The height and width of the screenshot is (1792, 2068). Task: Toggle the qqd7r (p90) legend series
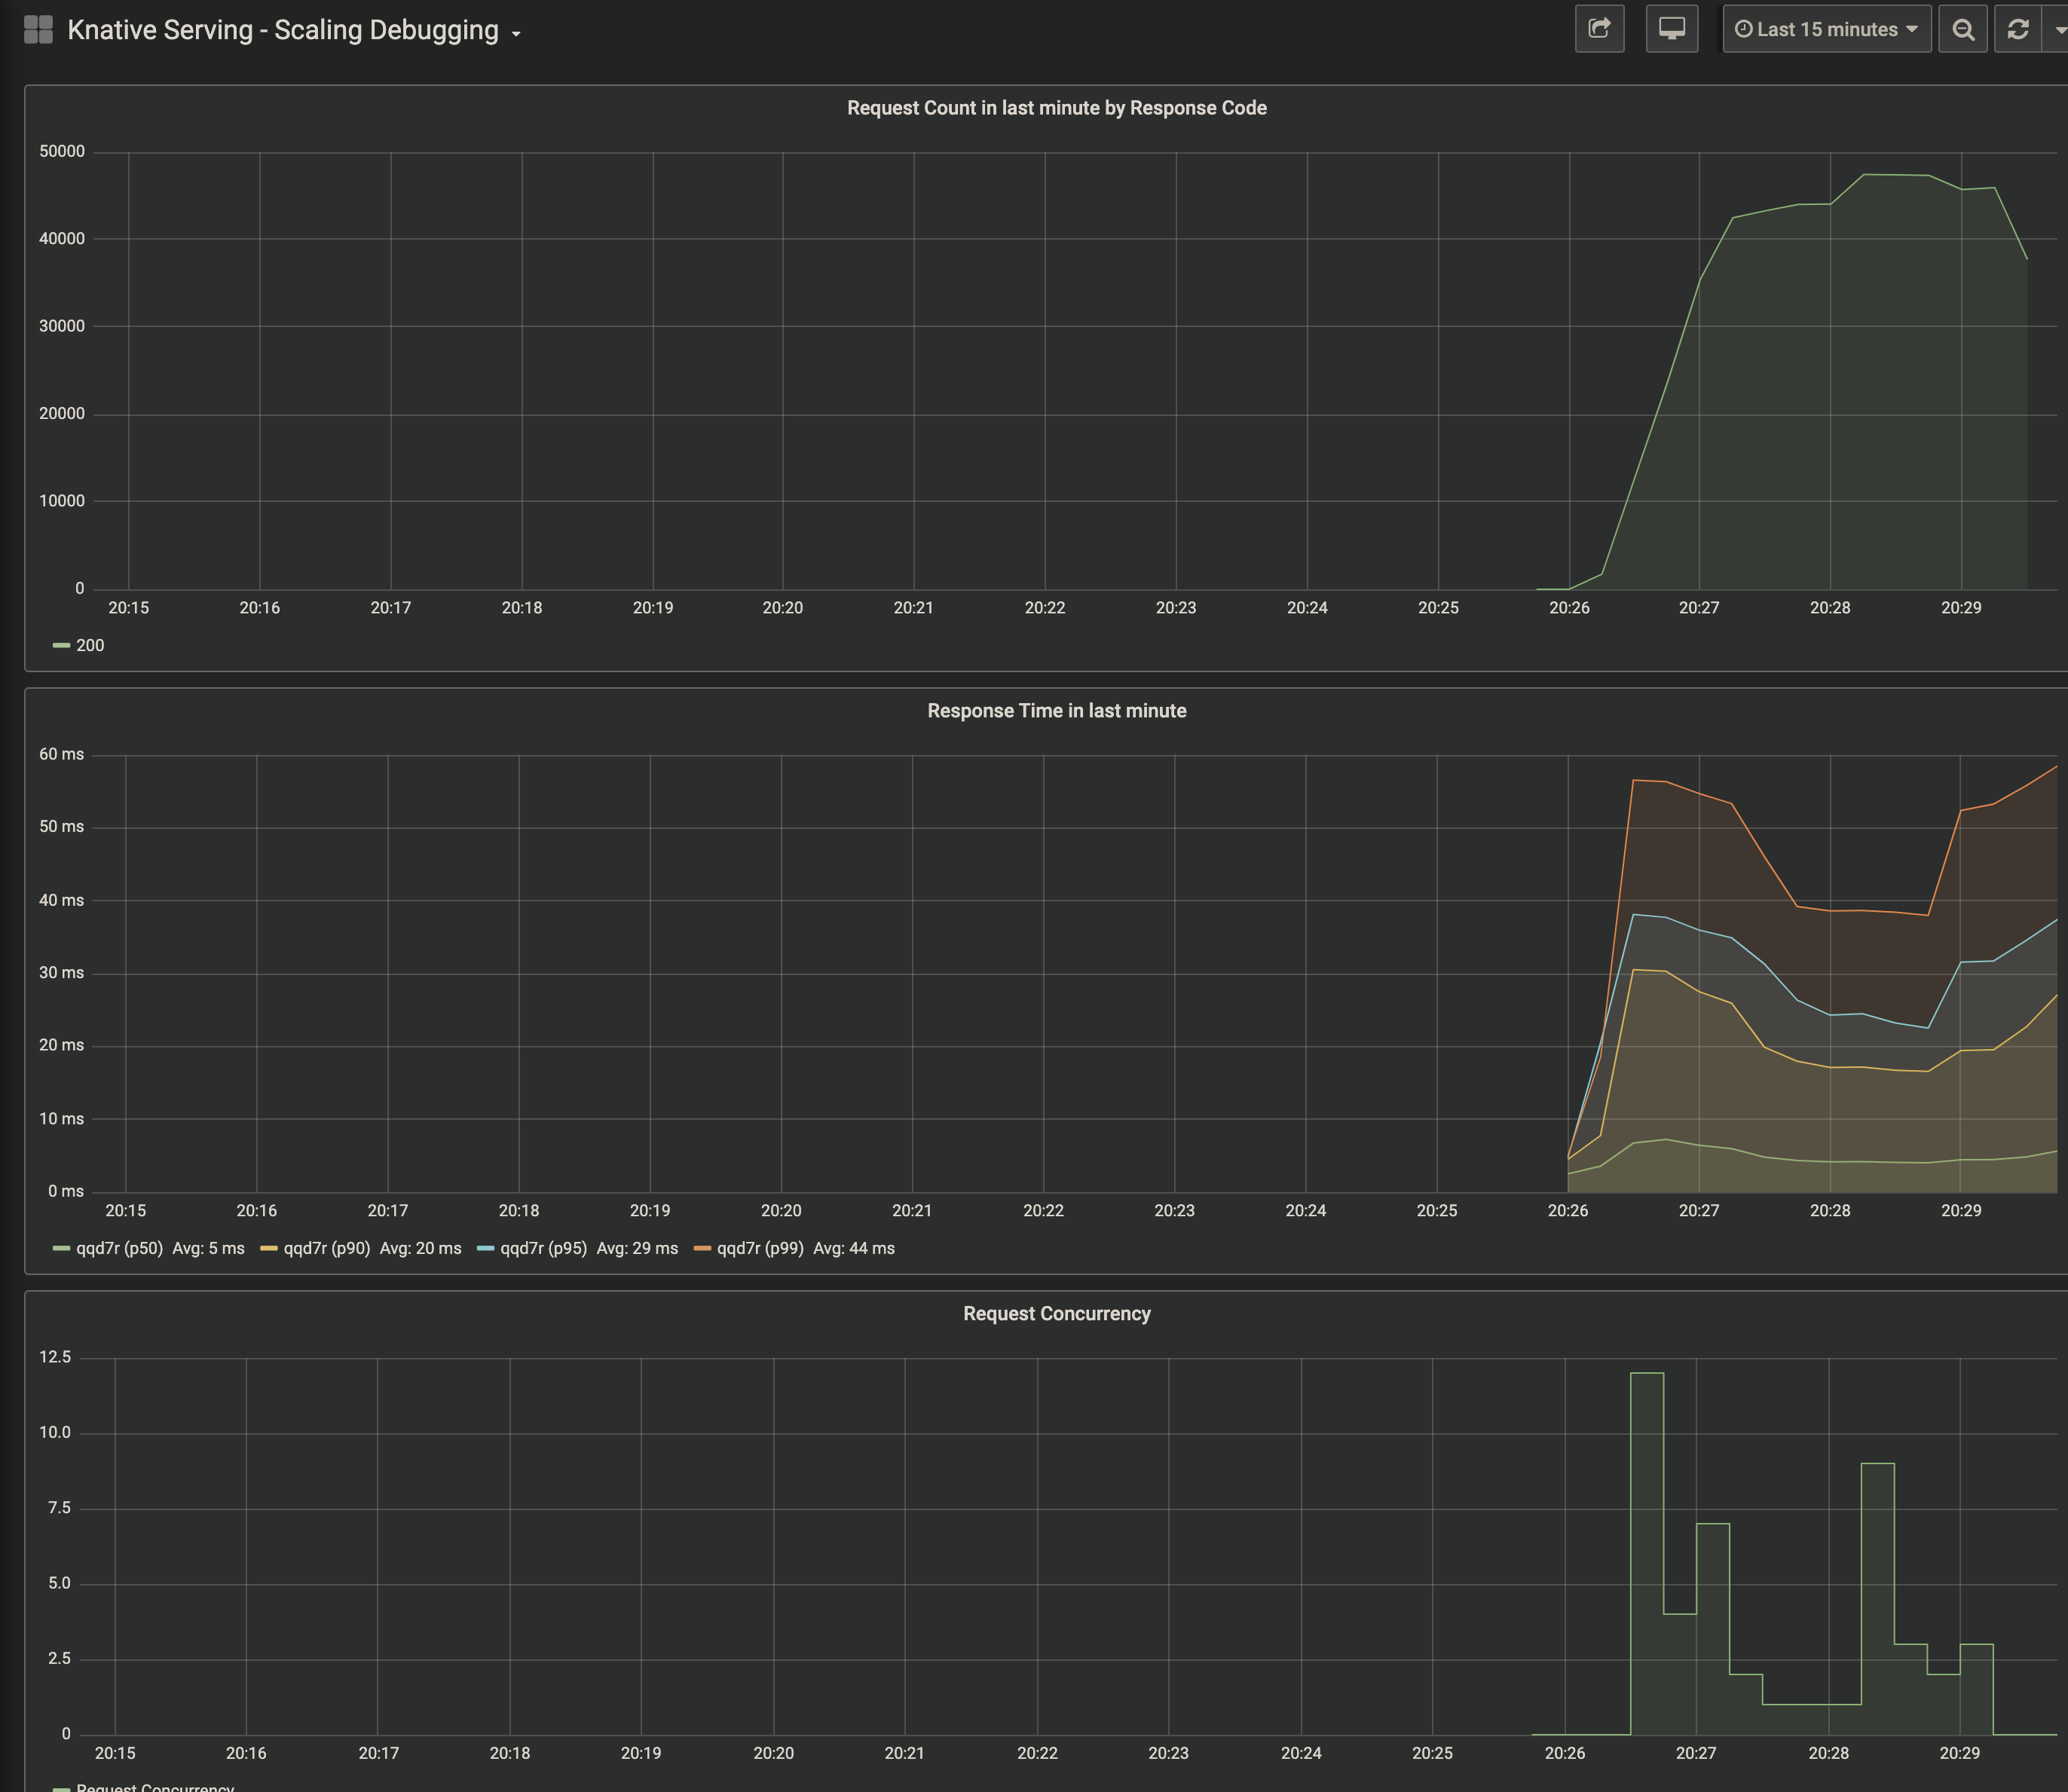[326, 1248]
